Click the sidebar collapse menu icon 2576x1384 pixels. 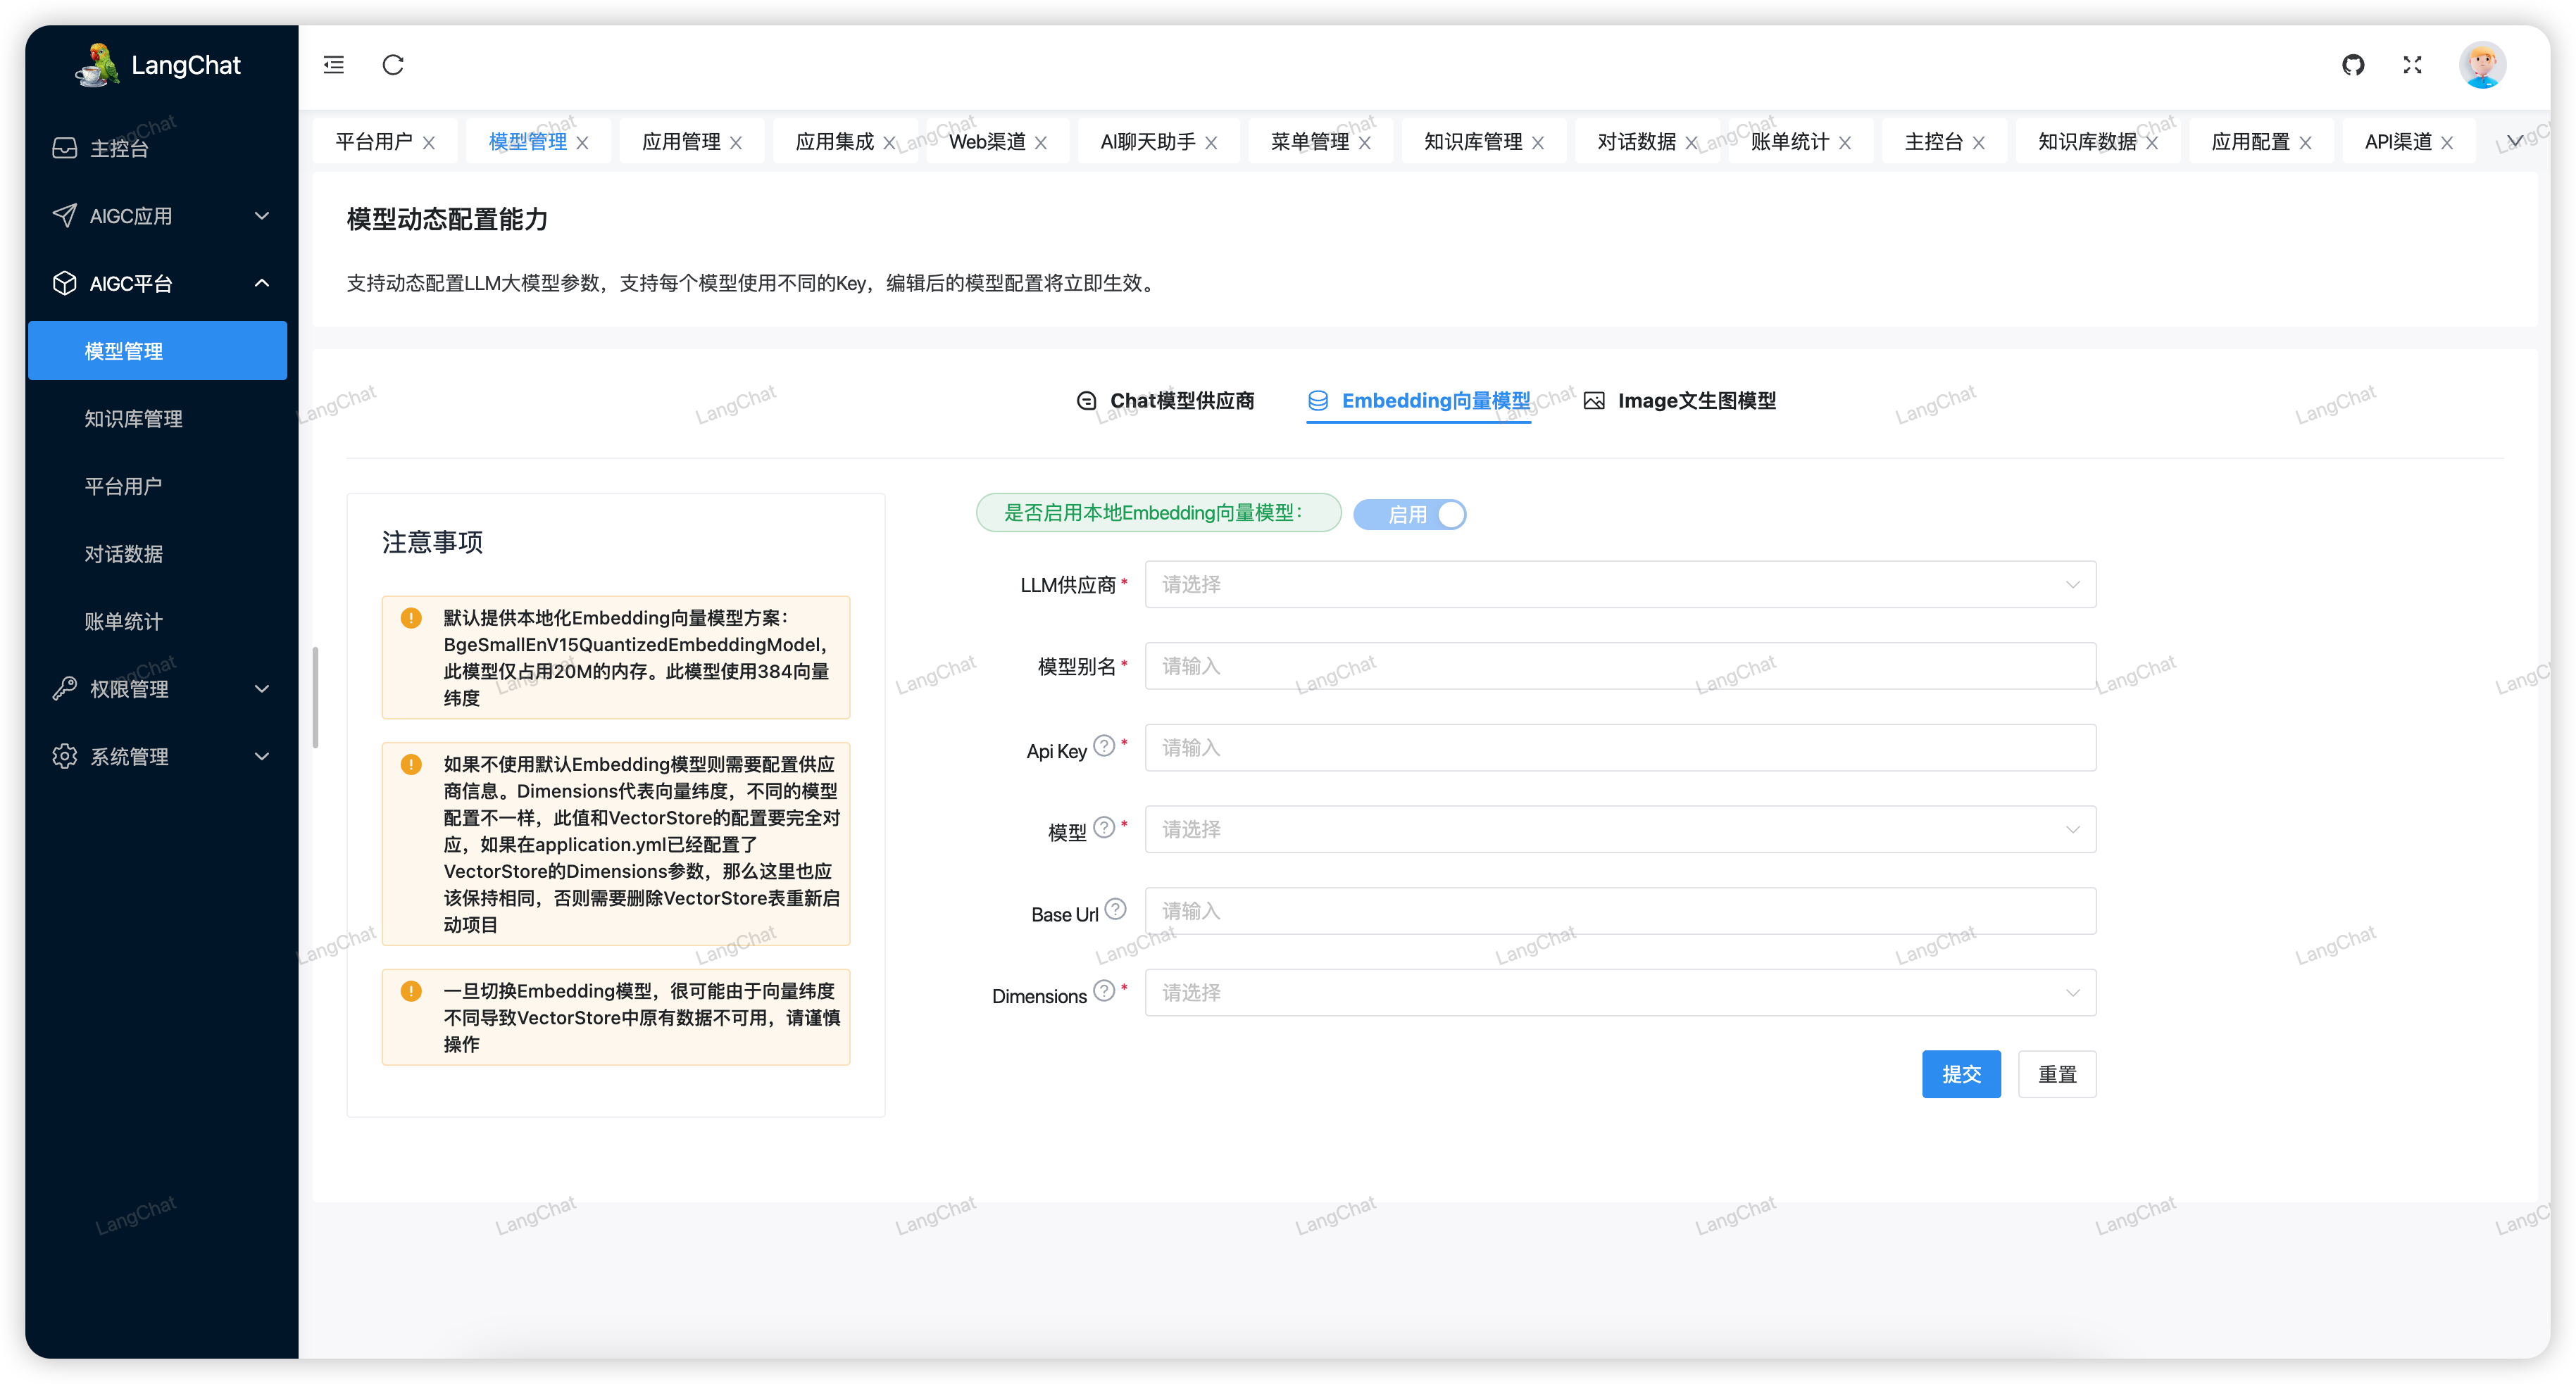[334, 65]
